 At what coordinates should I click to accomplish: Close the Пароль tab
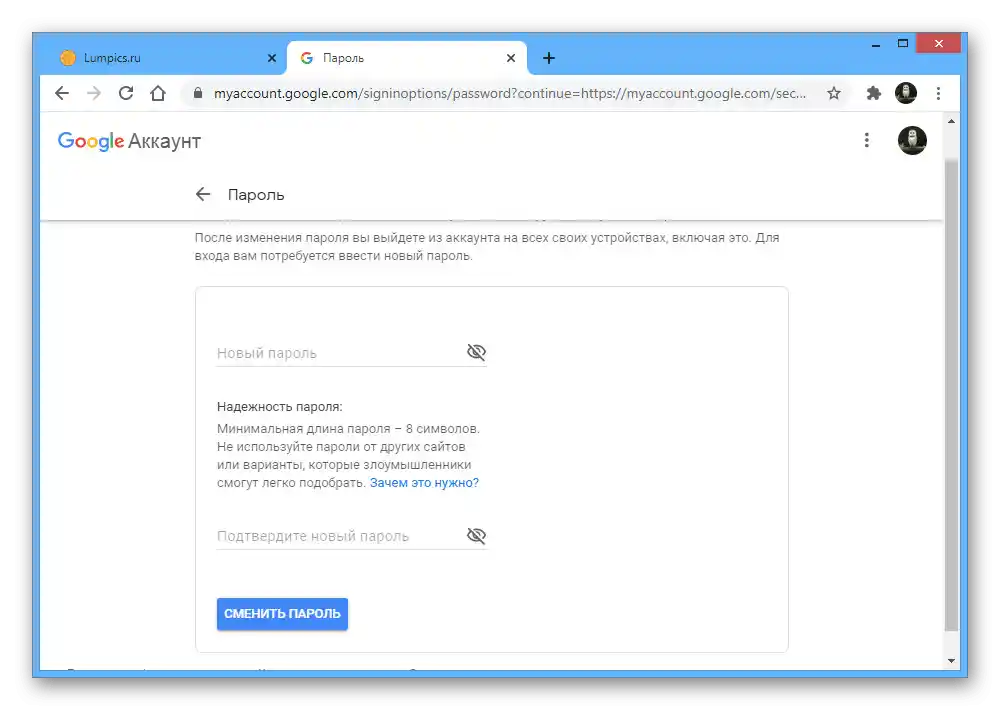511,58
